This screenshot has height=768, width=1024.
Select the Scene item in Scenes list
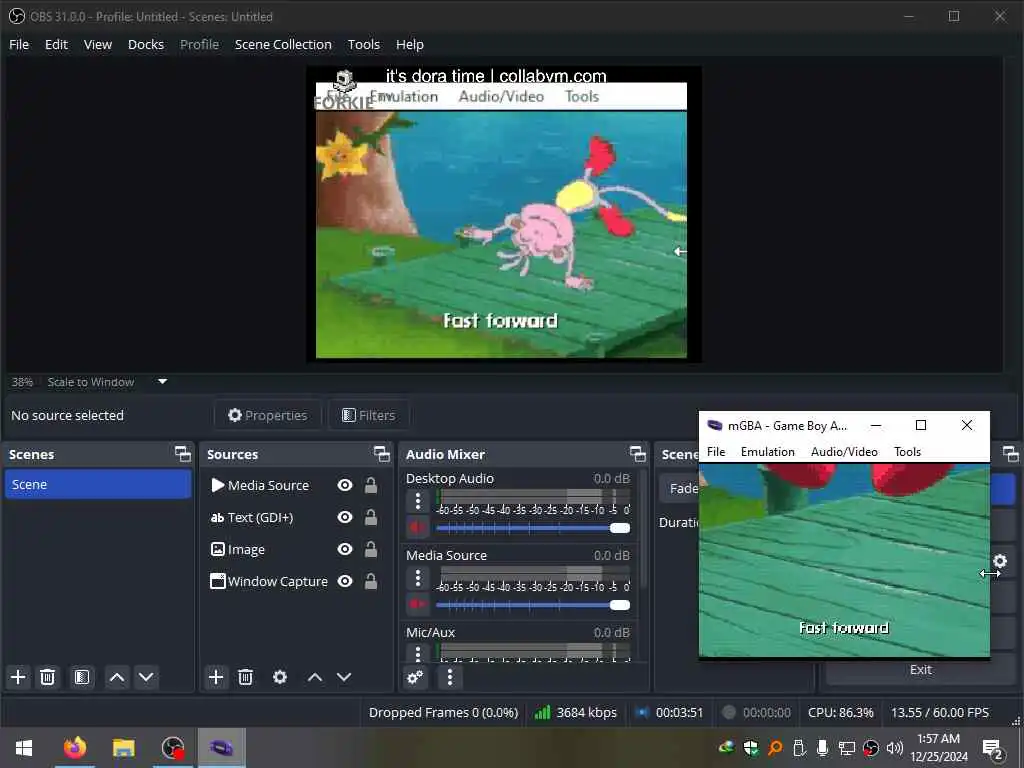[x=98, y=485]
